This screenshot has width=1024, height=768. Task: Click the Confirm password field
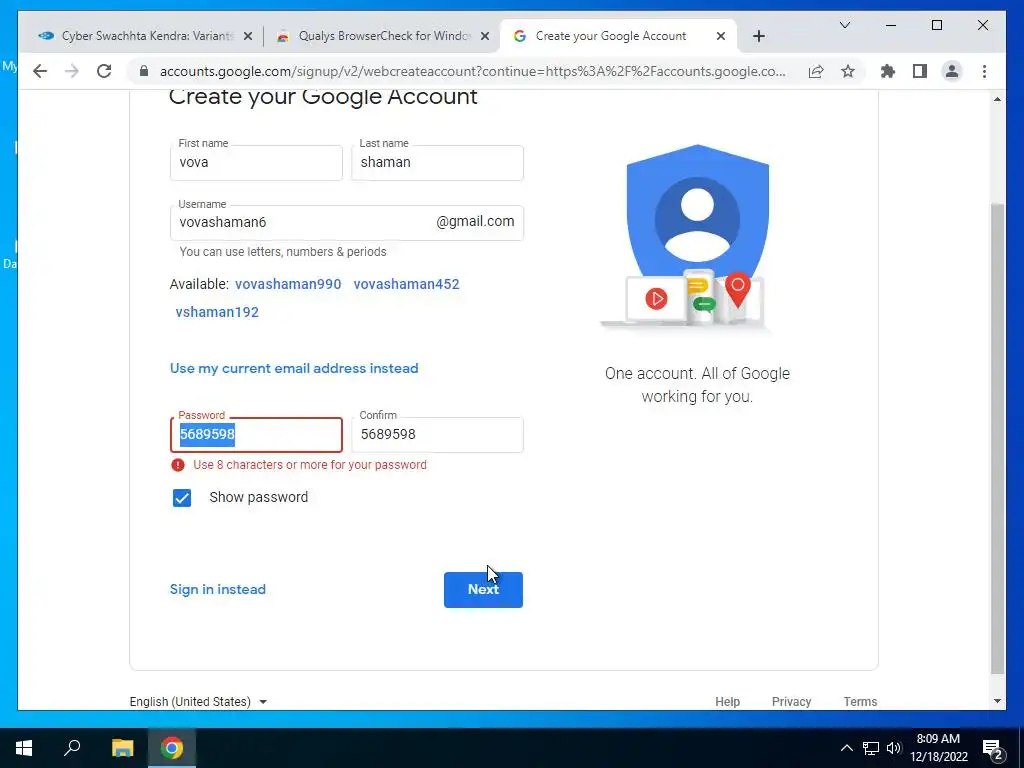pos(437,434)
